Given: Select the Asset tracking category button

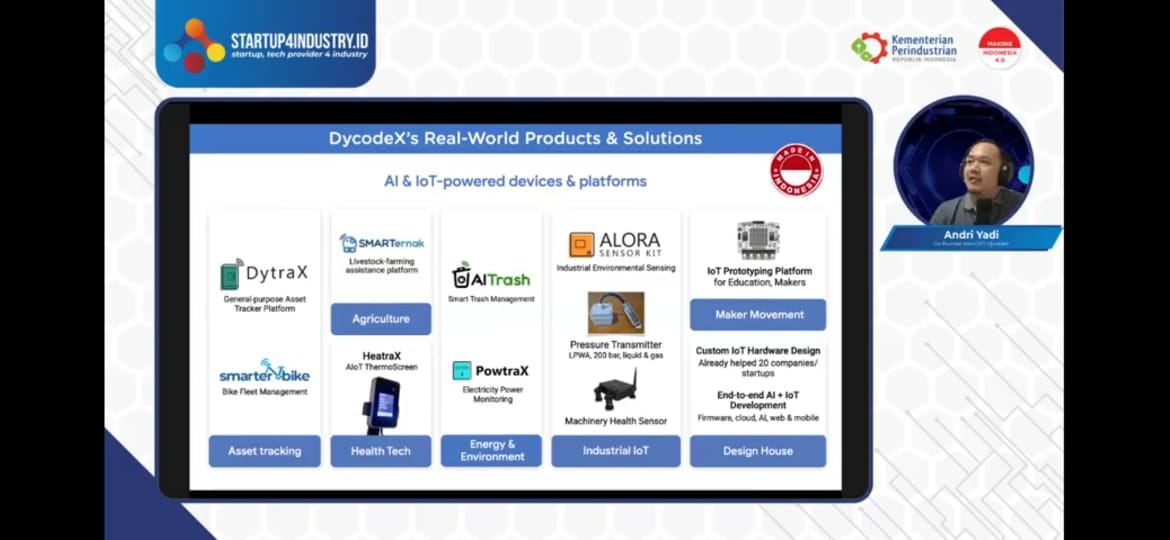Looking at the screenshot, I should tap(264, 451).
